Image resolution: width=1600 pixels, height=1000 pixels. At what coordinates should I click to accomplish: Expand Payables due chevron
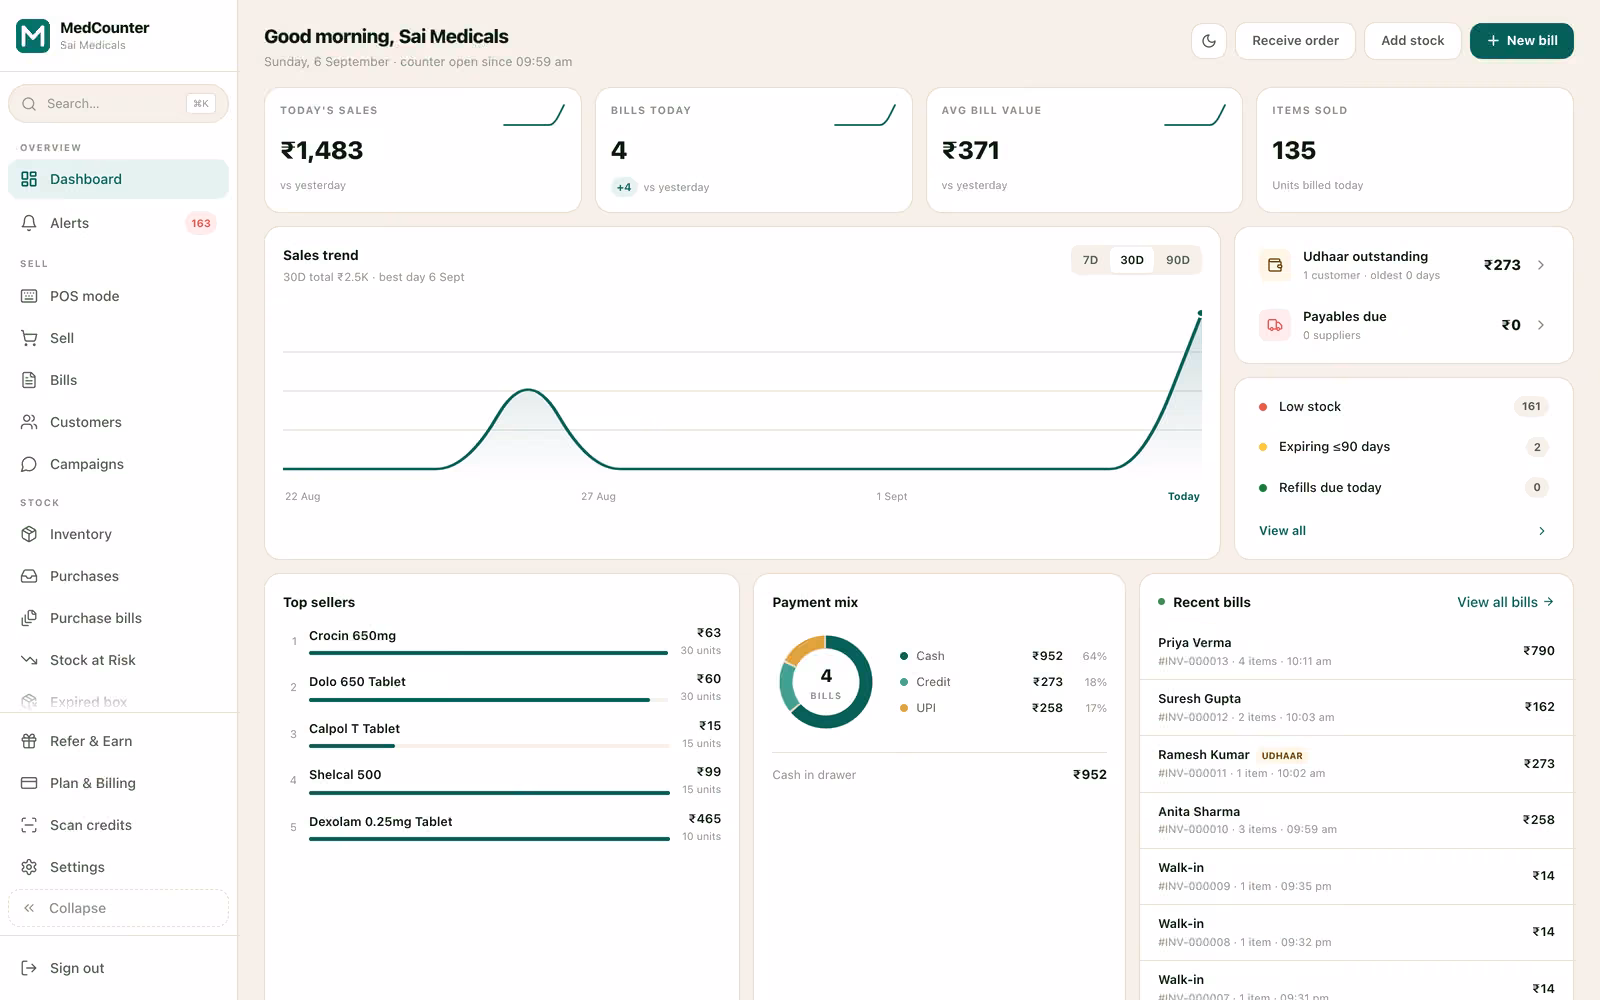tap(1541, 325)
